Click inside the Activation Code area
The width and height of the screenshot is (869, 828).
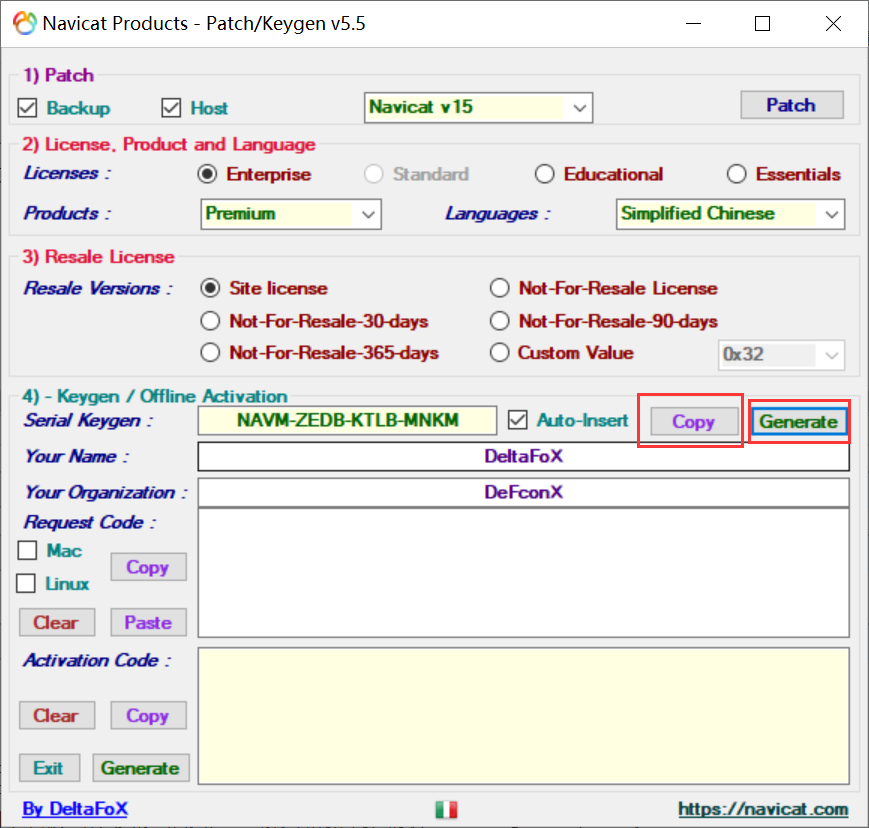tap(523, 716)
